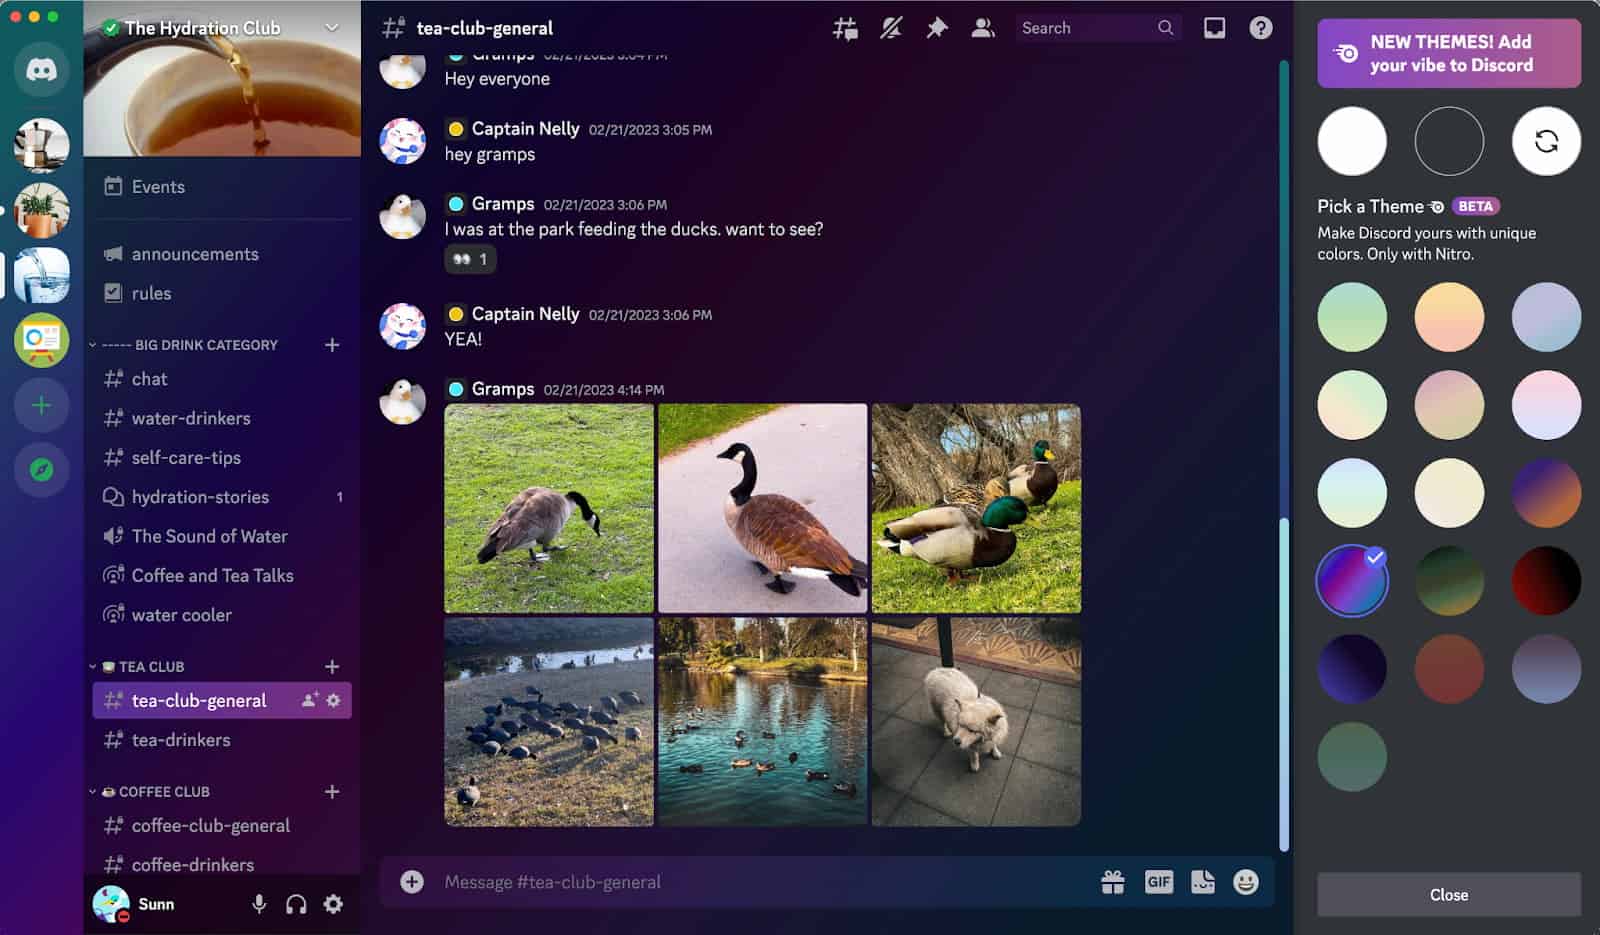Click the Close button in theme panel
This screenshot has height=935, width=1600.
coord(1448,895)
